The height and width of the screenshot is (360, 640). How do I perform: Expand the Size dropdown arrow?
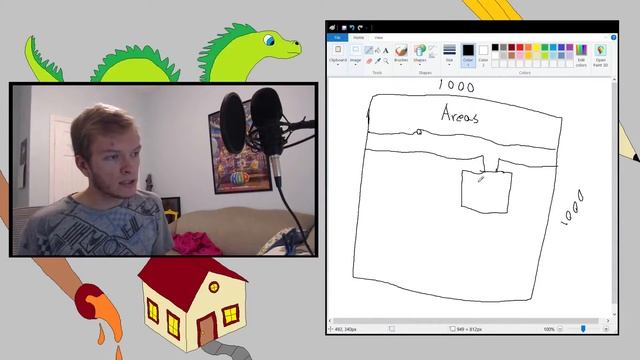[x=449, y=64]
